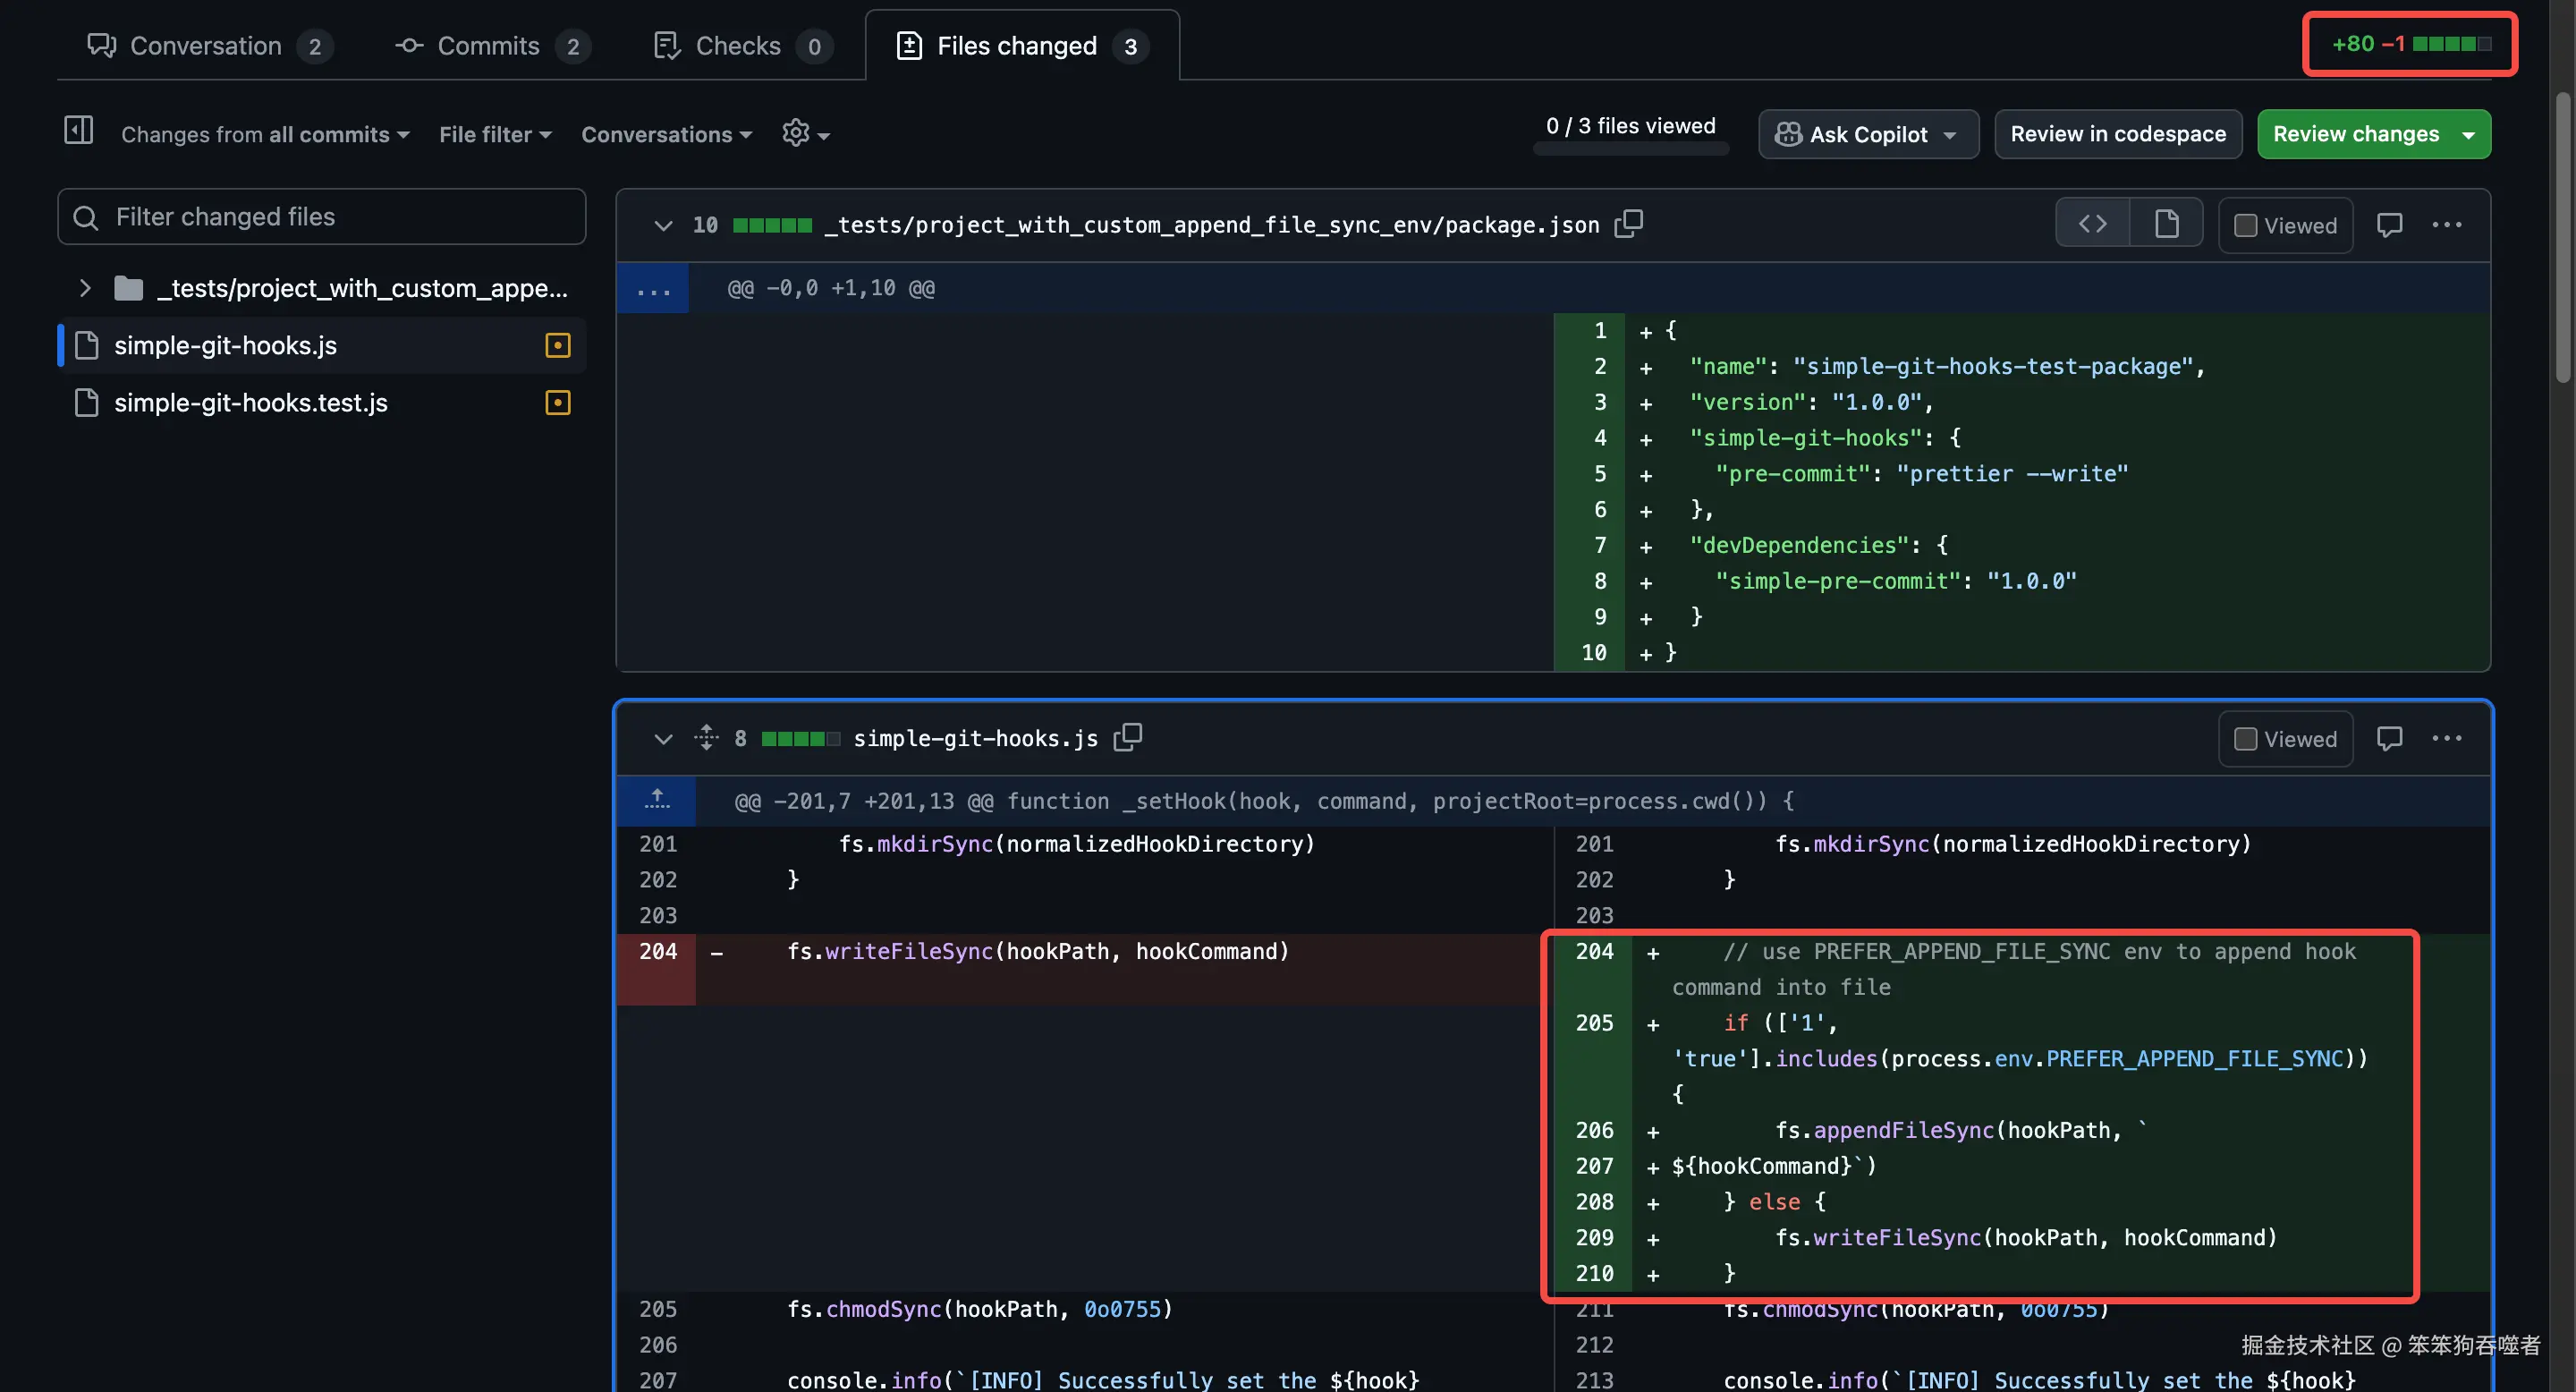
Task: Copy package.json file path icon
Action: pos(1629,224)
